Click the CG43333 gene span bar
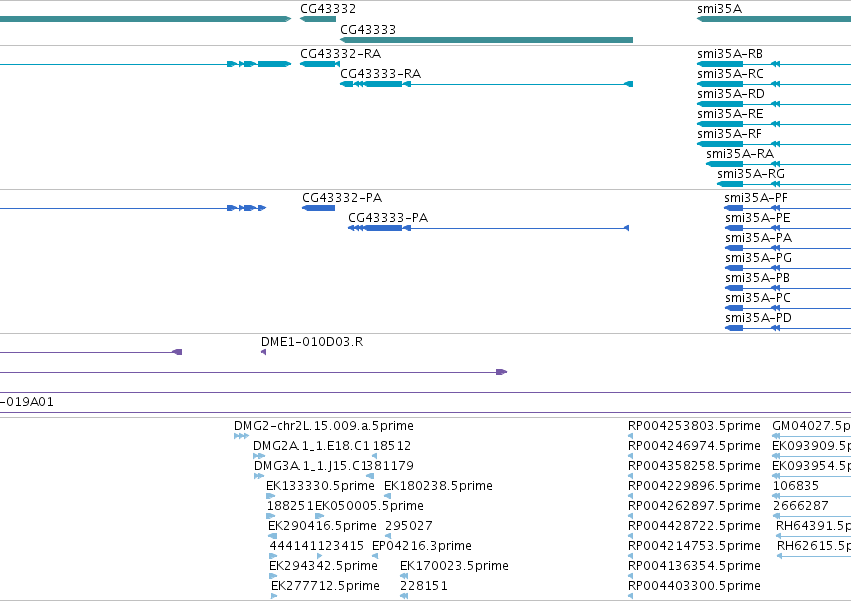Image resolution: width=851 pixels, height=601 pixels. tap(486, 40)
